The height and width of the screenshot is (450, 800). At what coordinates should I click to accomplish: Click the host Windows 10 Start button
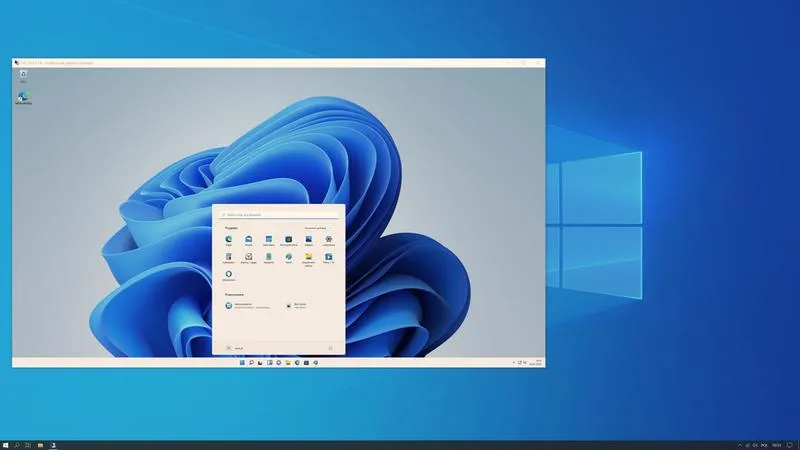tap(5, 445)
